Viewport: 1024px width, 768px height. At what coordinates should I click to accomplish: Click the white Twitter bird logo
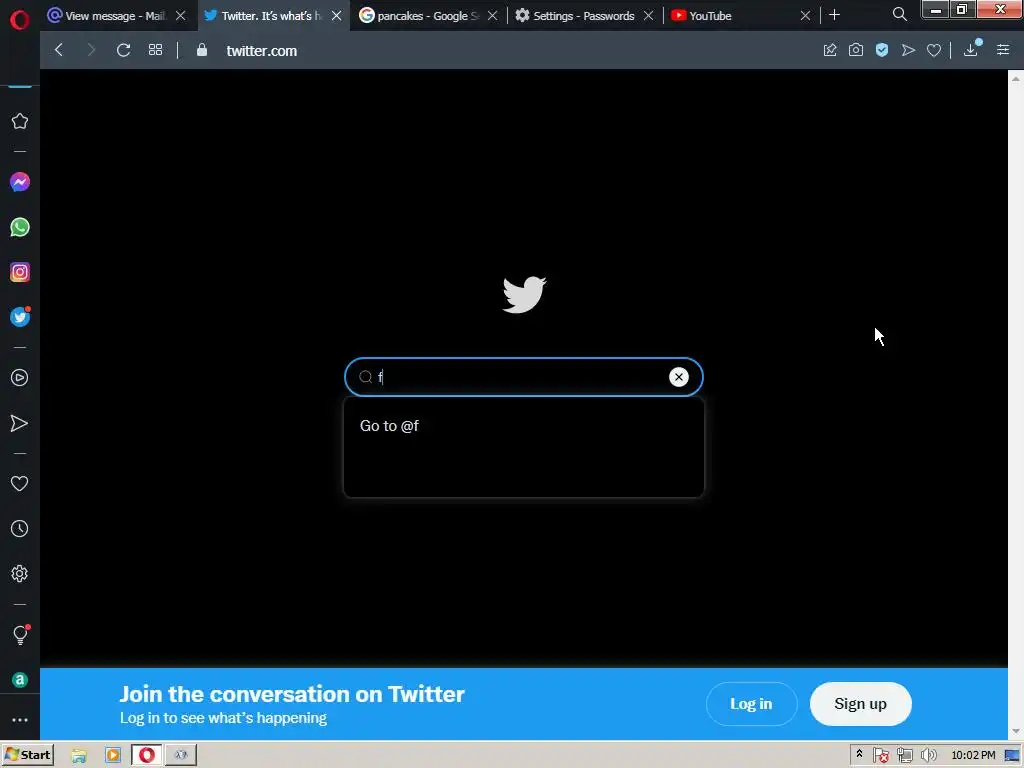[x=524, y=295]
